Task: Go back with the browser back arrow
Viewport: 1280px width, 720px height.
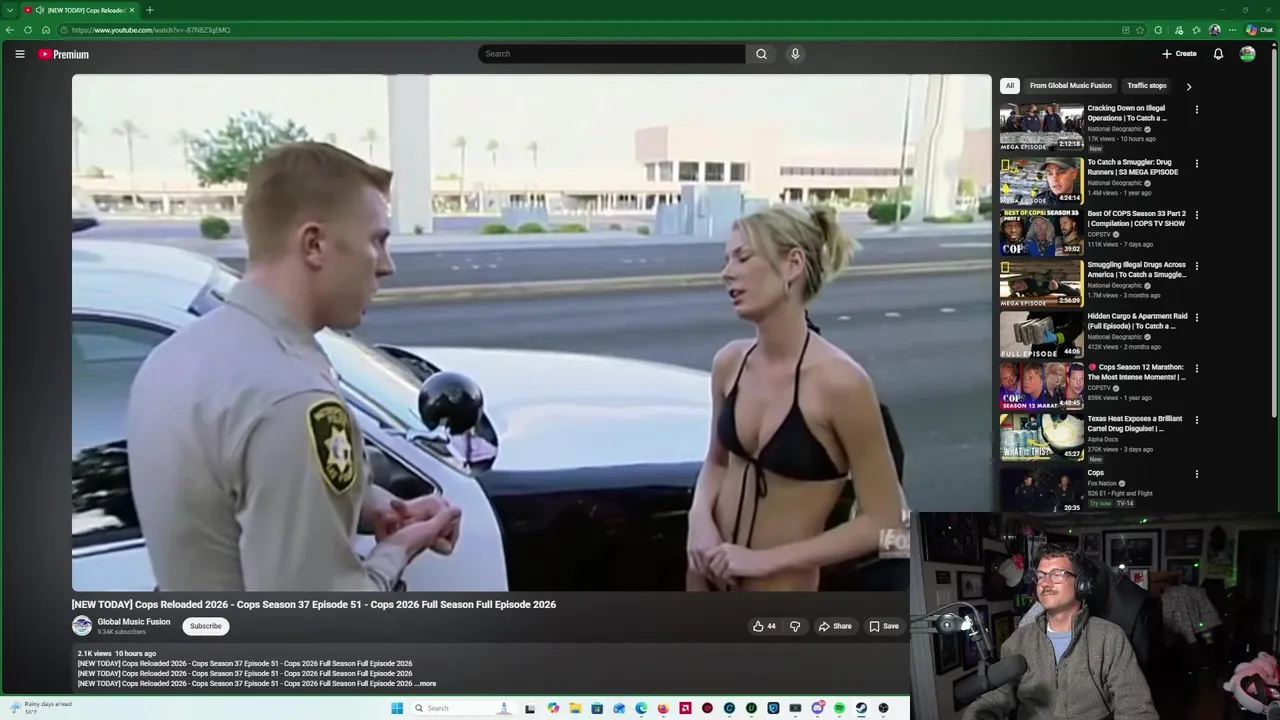Action: point(10,30)
